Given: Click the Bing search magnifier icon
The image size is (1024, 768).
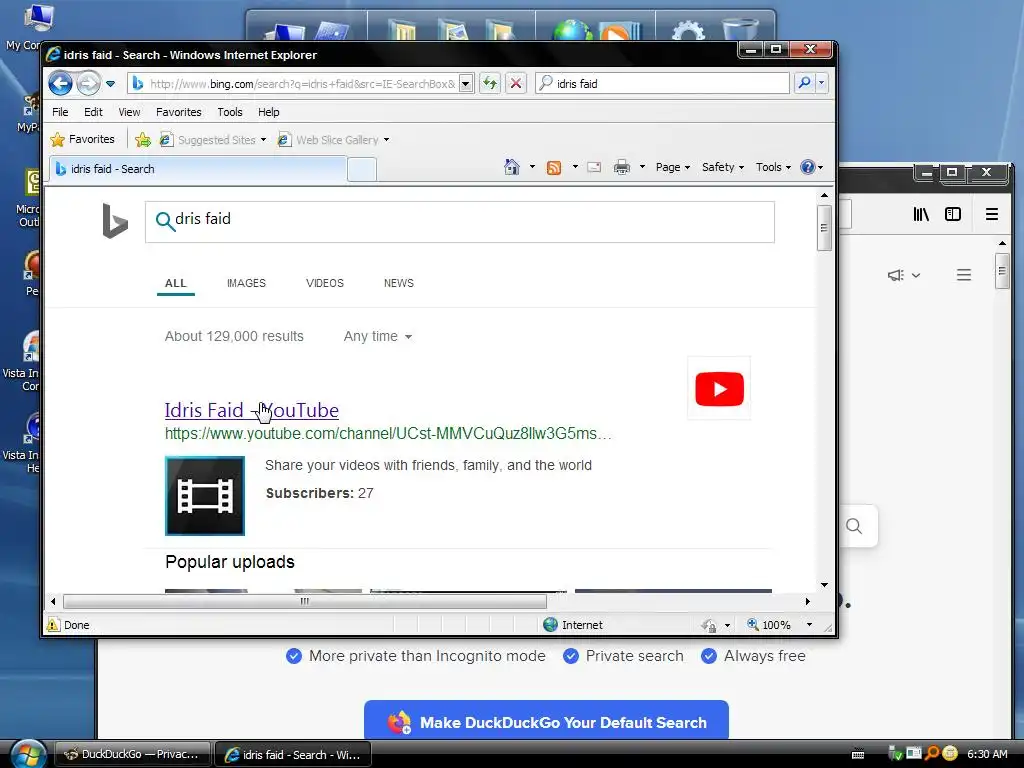Looking at the screenshot, I should pos(165,221).
